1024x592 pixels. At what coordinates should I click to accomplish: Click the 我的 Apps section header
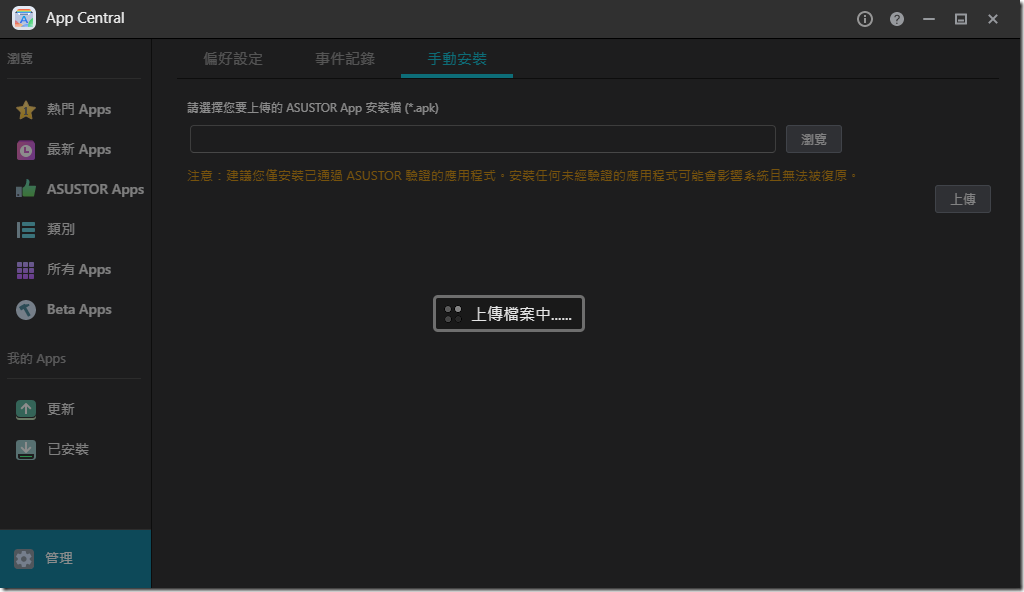(37, 359)
